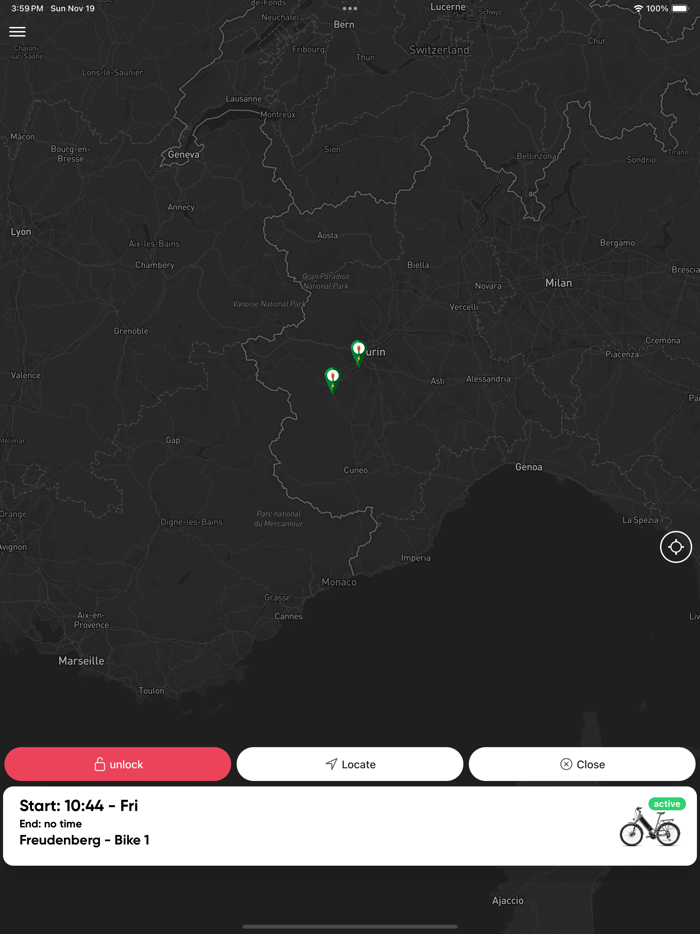
Task: Tap the Annecy label on map
Action: pyautogui.click(x=181, y=207)
